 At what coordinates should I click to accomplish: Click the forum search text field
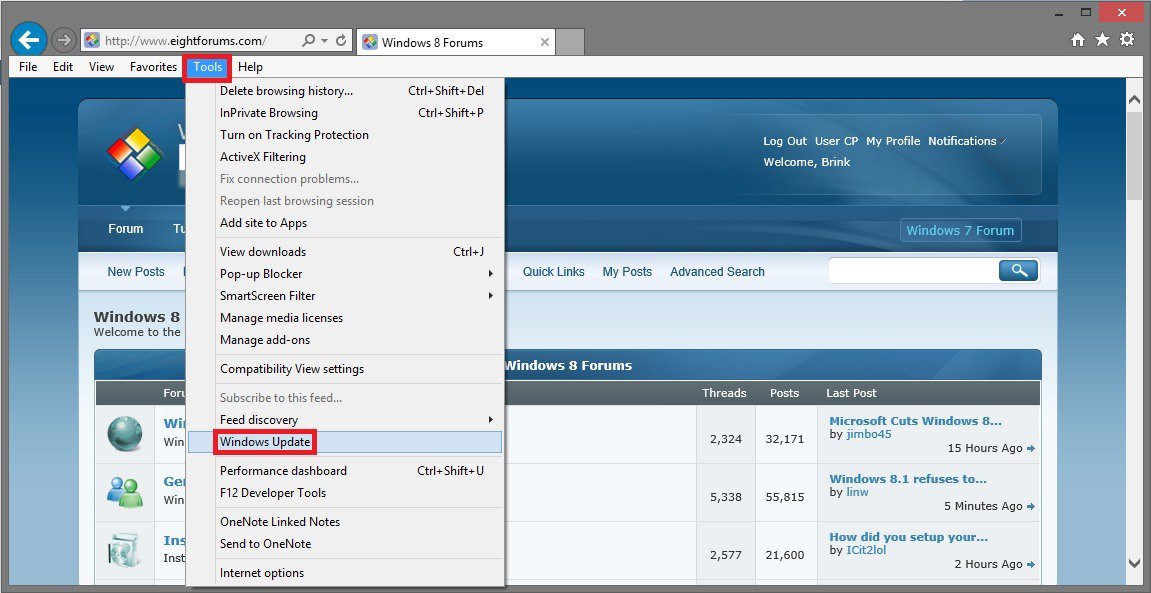tap(912, 270)
